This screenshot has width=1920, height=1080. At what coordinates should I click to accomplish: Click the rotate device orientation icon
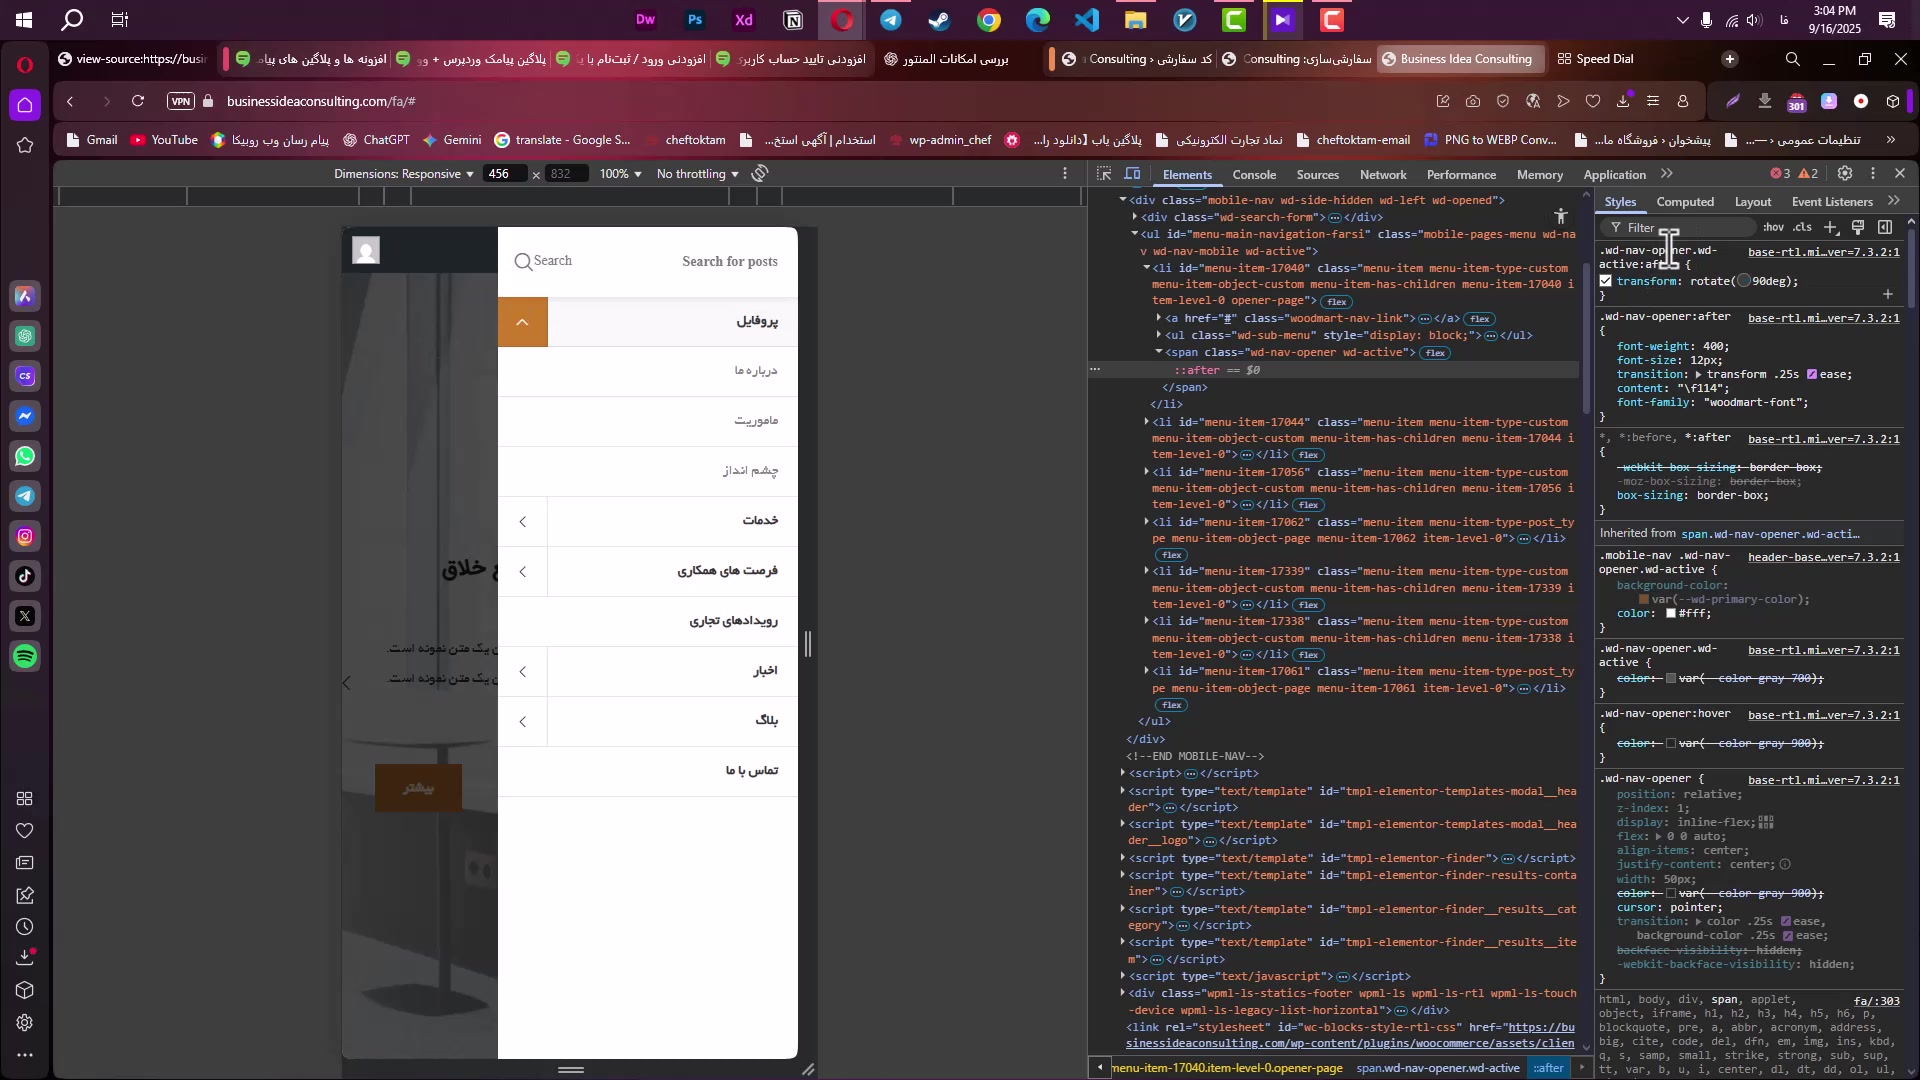[x=760, y=174]
